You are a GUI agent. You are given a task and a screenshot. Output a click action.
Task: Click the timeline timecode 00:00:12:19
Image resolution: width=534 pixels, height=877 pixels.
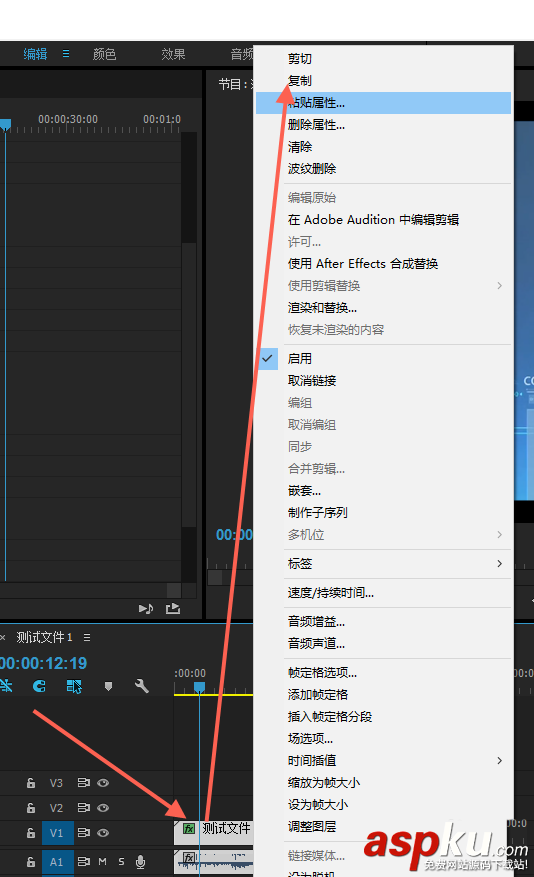(44, 663)
